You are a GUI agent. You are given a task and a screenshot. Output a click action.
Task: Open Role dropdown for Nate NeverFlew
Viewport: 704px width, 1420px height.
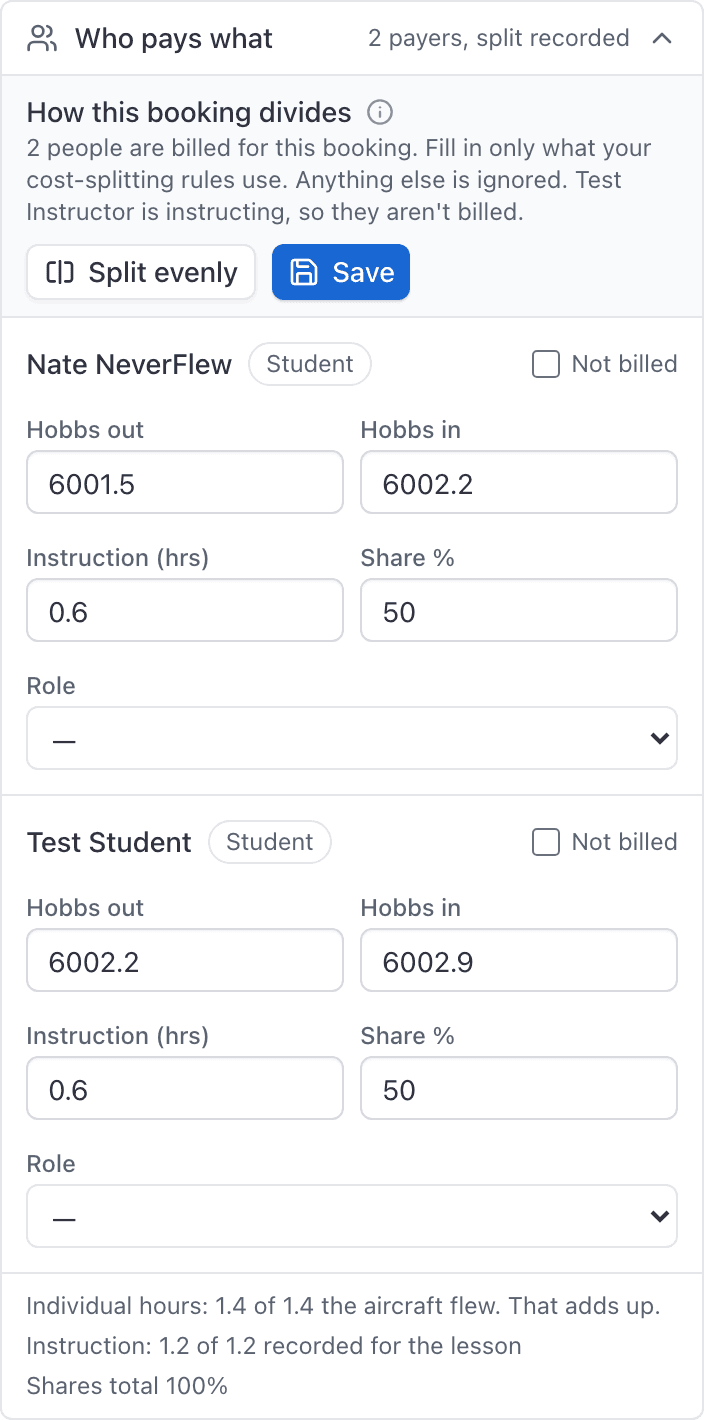[x=352, y=738]
